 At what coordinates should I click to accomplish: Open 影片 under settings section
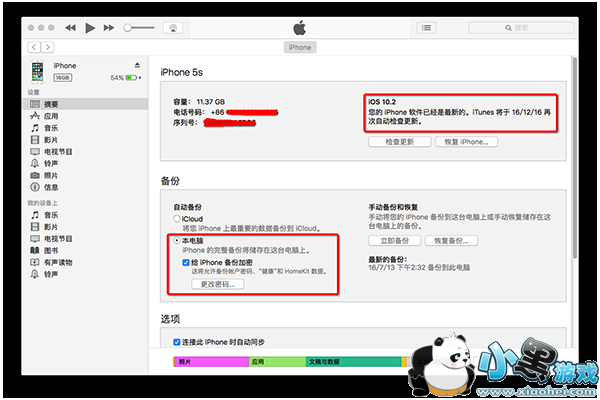[85, 140]
